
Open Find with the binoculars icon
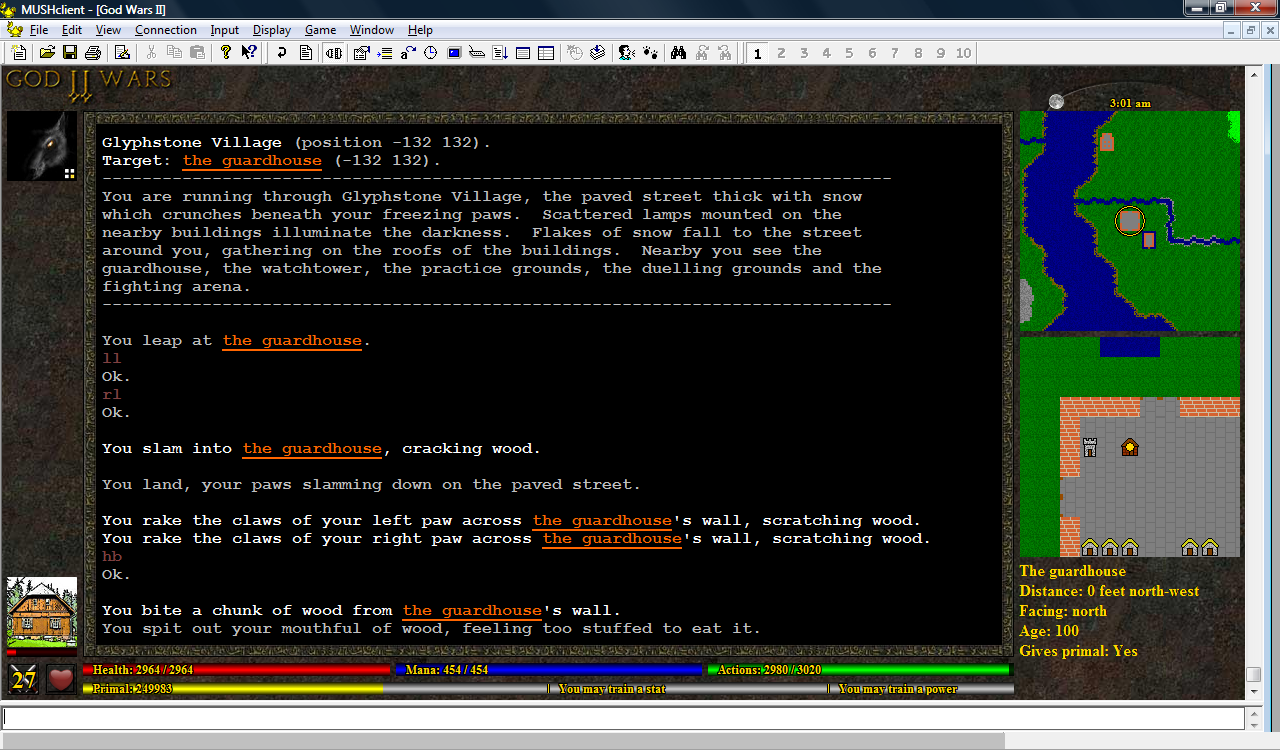(x=678, y=53)
